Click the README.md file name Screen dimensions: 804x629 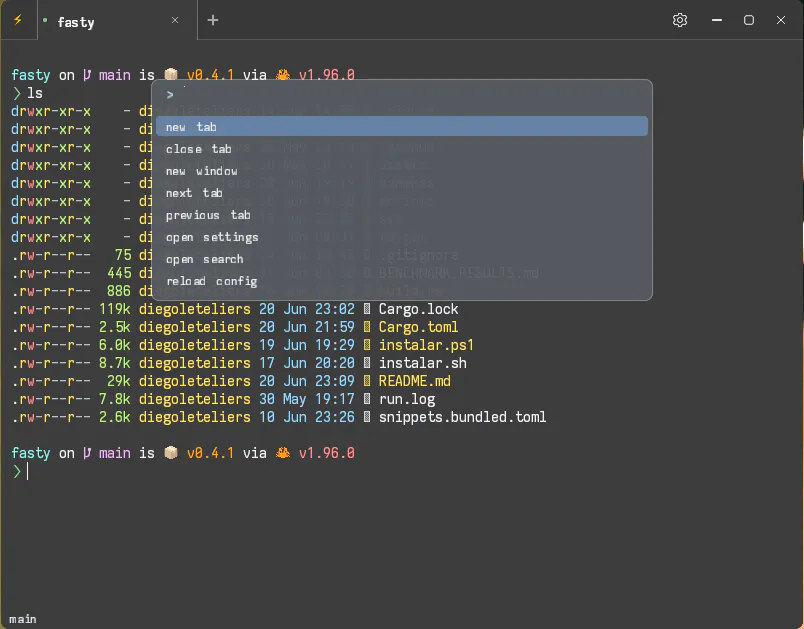(414, 381)
